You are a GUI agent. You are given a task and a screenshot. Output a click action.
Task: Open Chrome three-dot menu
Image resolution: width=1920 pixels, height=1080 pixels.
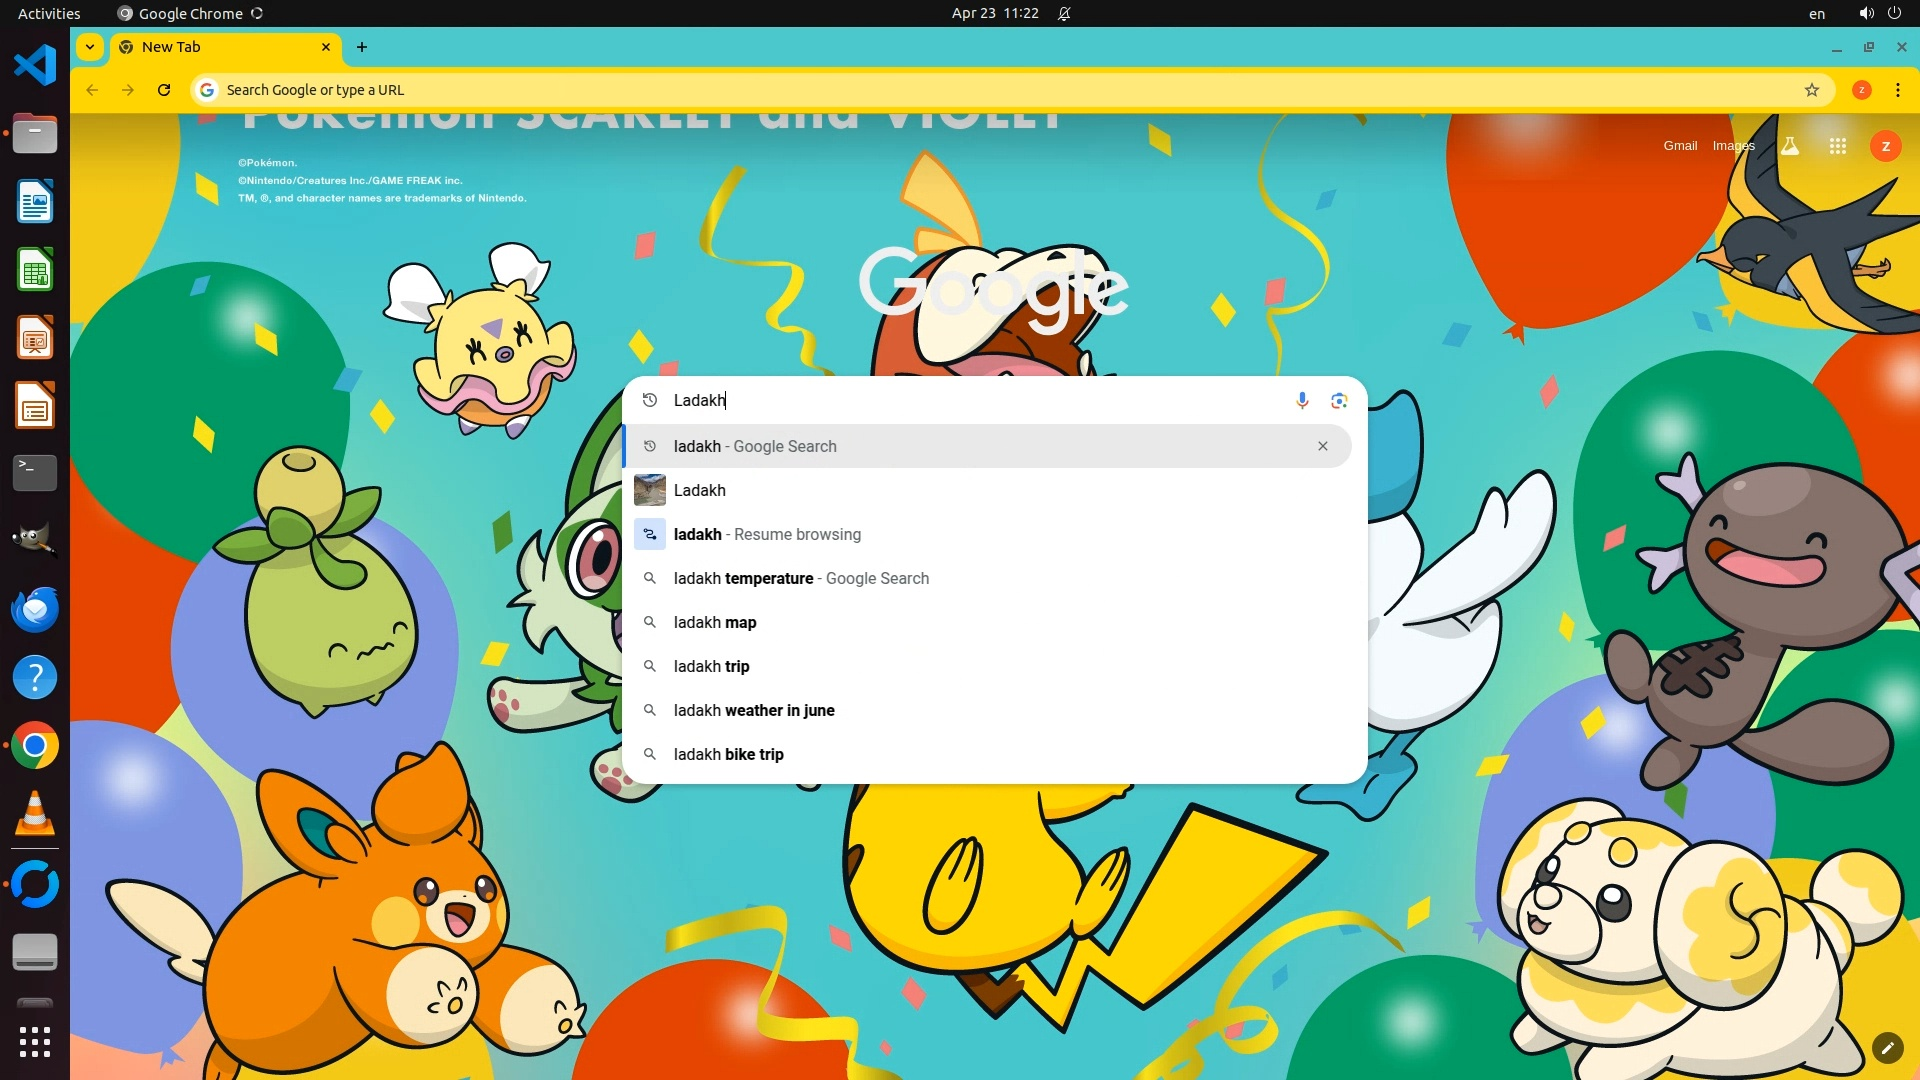[1897, 90]
